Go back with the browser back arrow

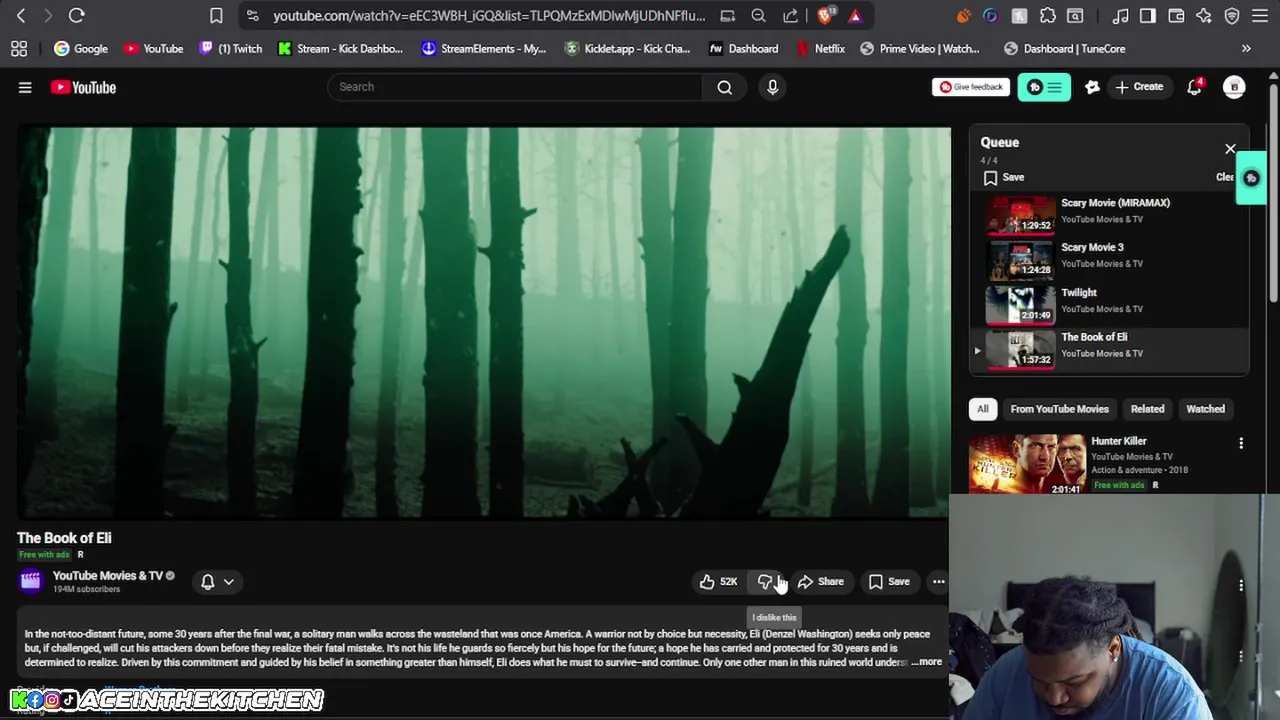(x=21, y=15)
